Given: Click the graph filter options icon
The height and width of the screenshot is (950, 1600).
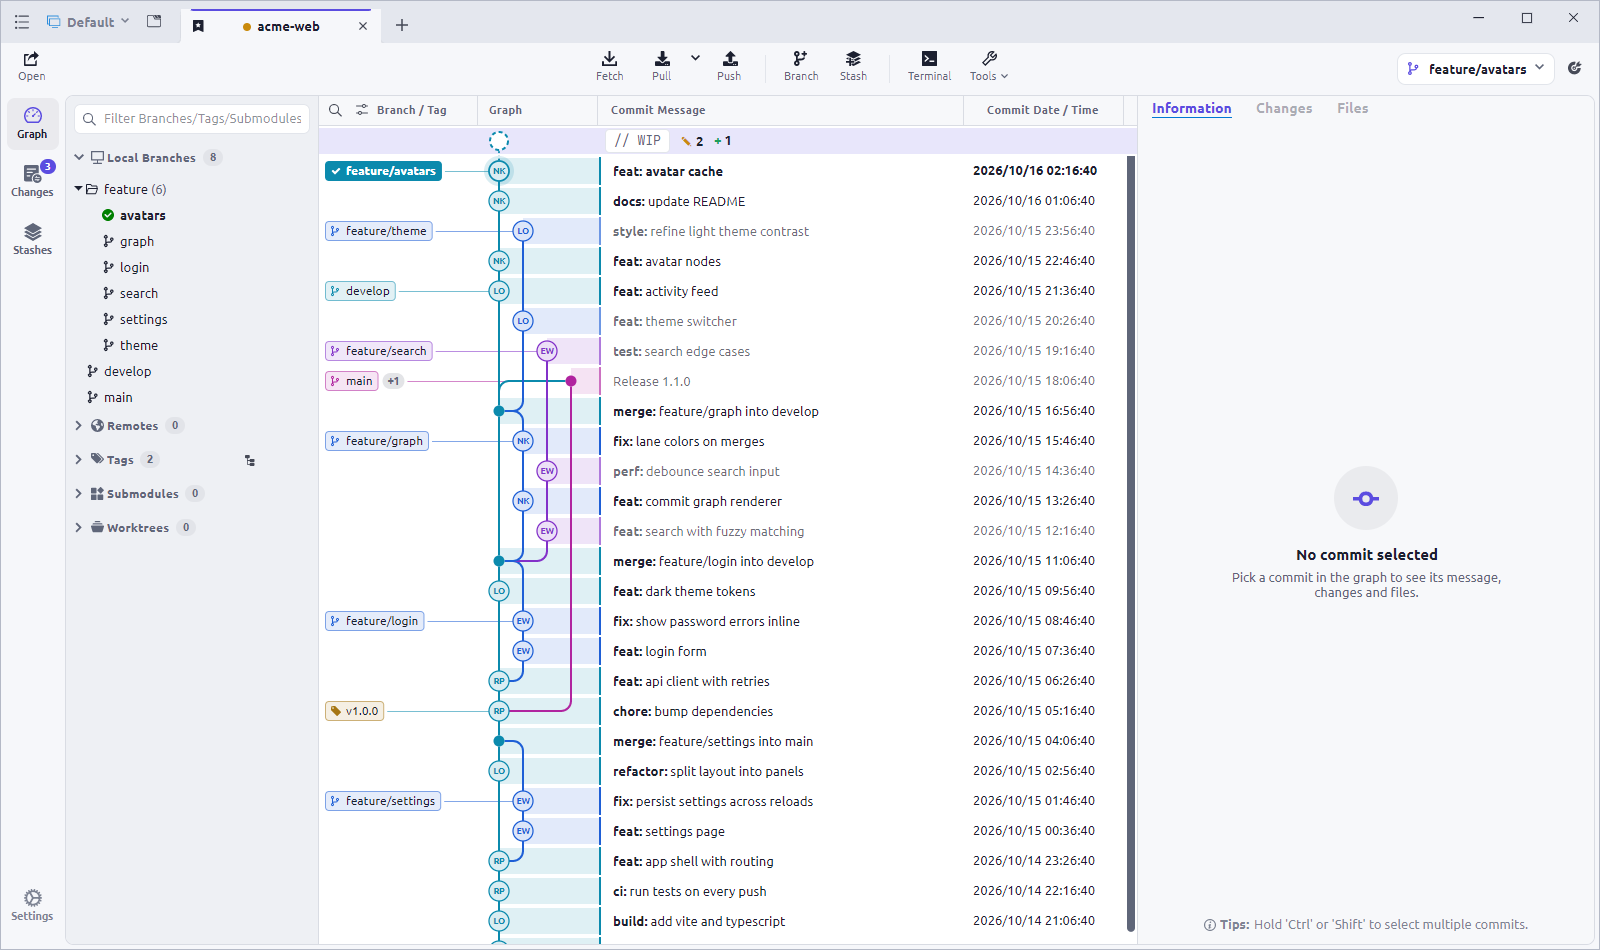Looking at the screenshot, I should coord(362,110).
